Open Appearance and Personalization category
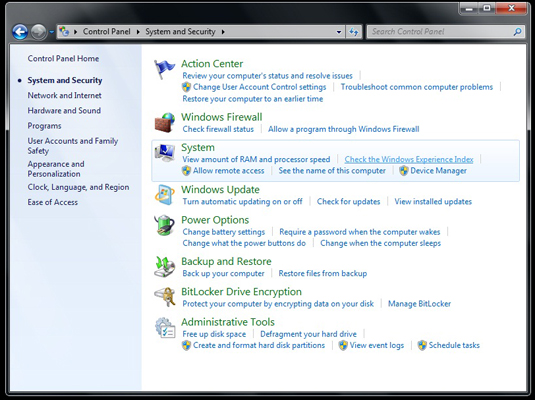This screenshot has width=535, height=400. (x=56, y=169)
